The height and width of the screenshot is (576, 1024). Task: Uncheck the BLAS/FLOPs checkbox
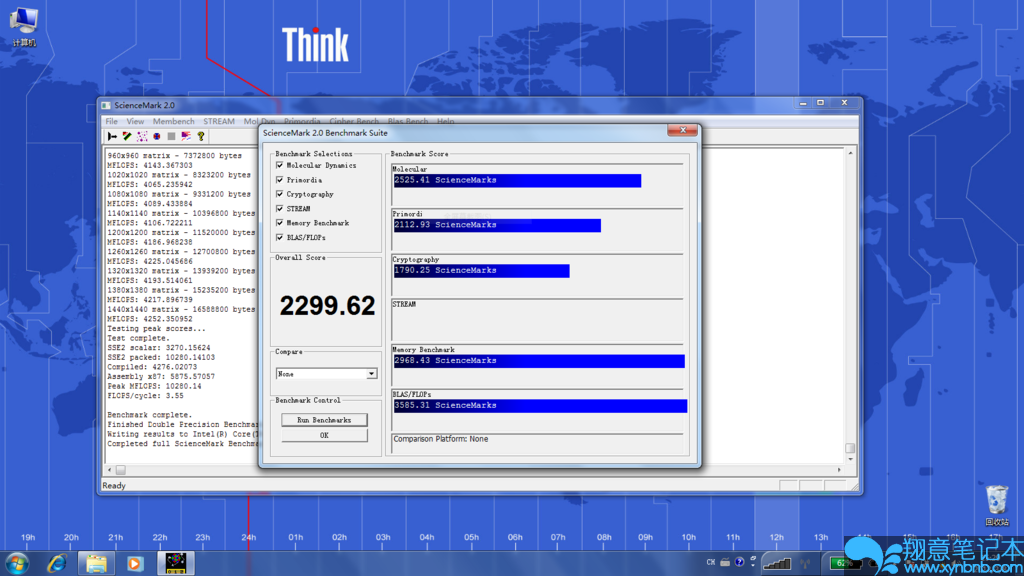280,237
